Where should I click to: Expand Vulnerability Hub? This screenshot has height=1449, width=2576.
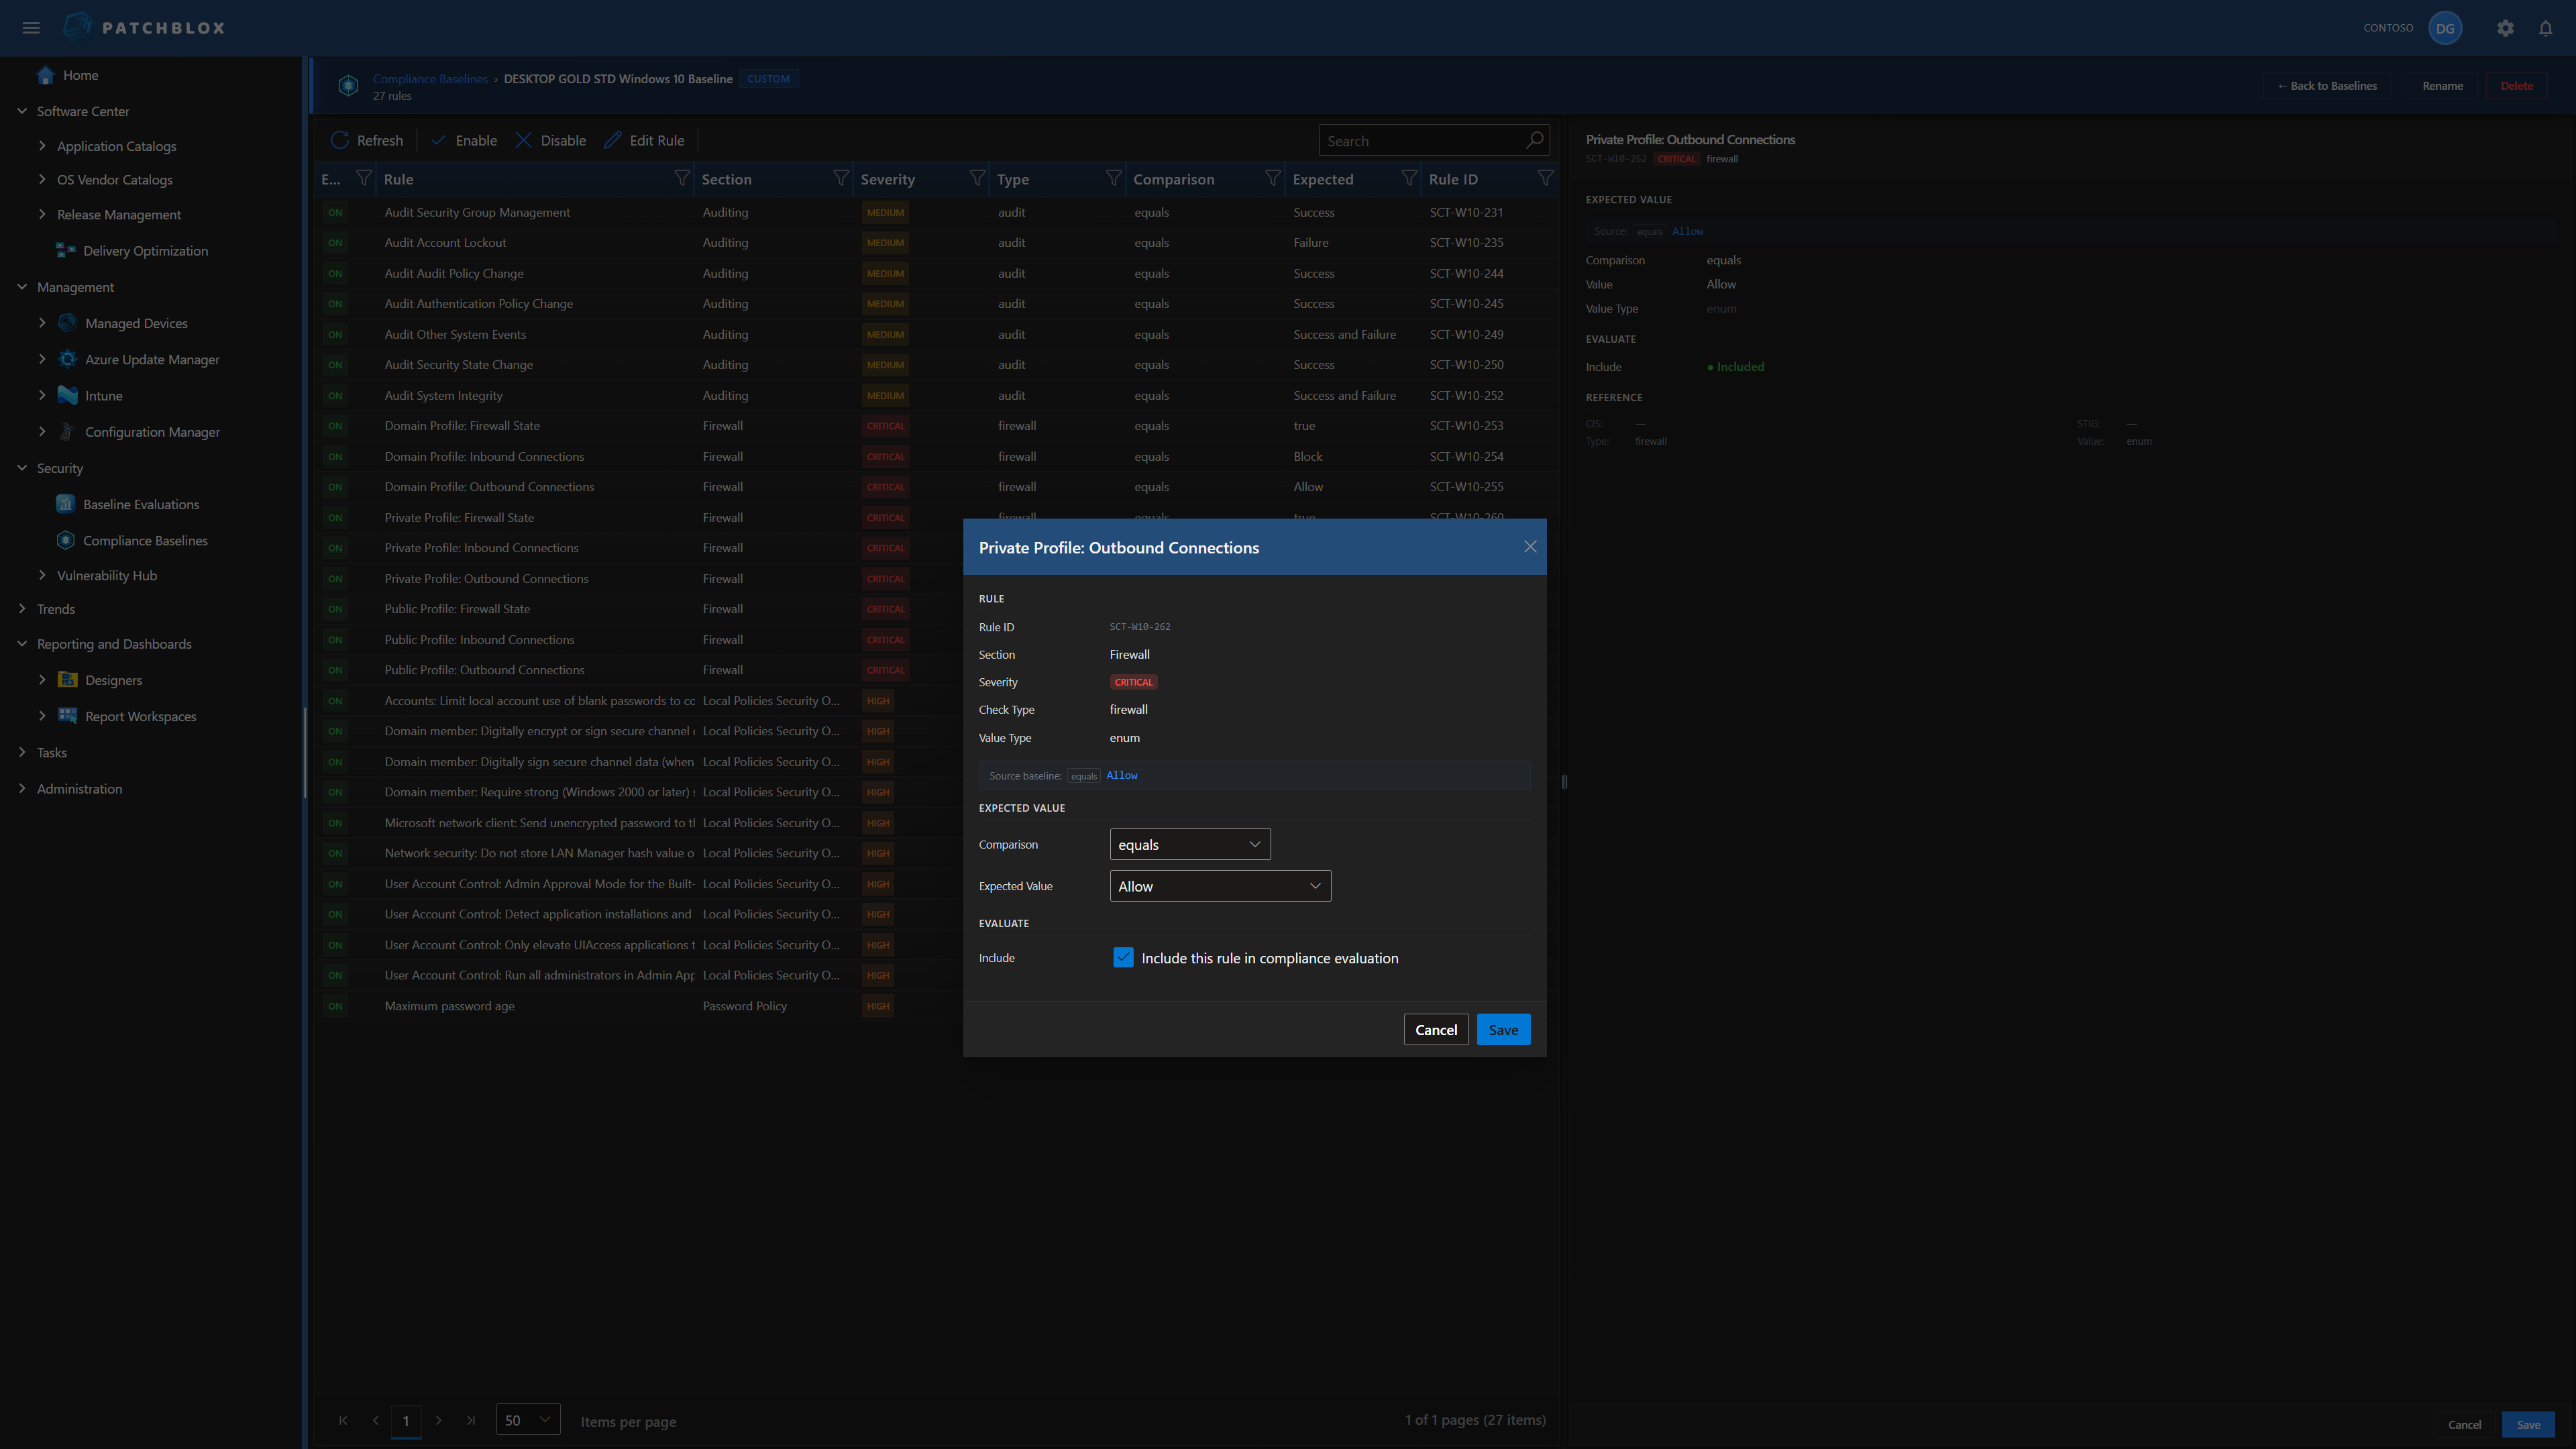[42, 575]
